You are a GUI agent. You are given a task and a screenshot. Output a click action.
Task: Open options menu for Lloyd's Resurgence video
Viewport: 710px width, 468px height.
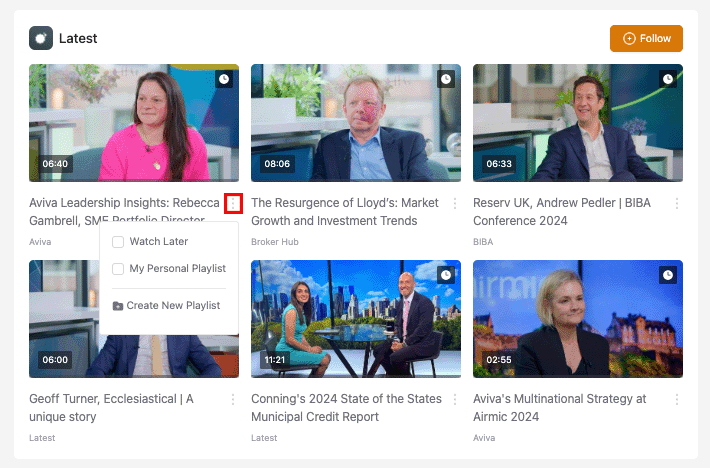click(x=455, y=203)
